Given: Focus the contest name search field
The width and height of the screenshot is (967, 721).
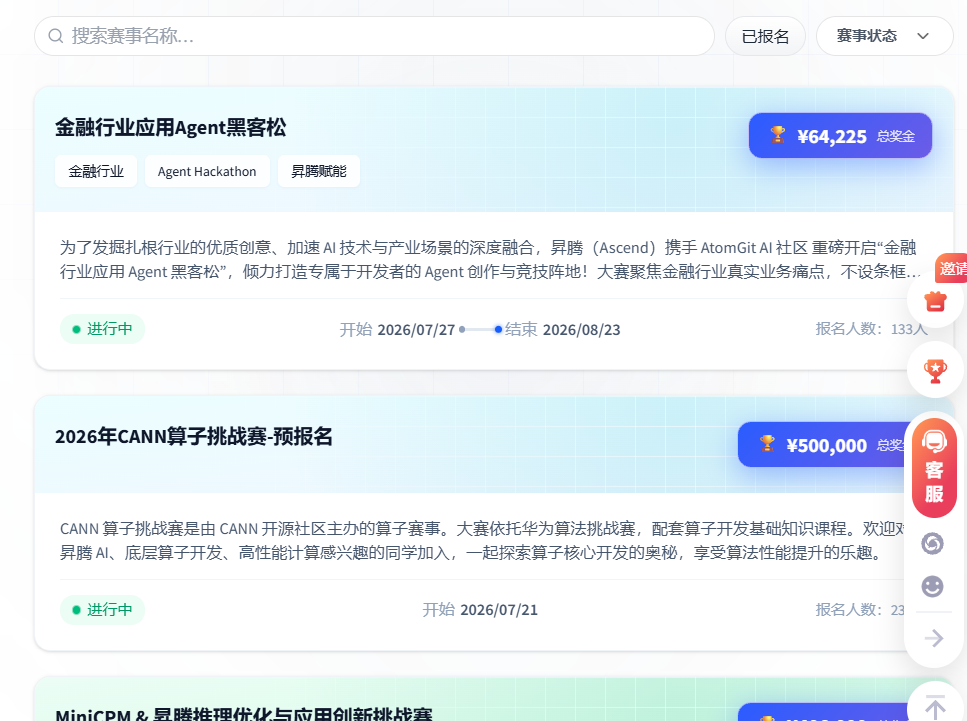Looking at the screenshot, I should tap(374, 36).
